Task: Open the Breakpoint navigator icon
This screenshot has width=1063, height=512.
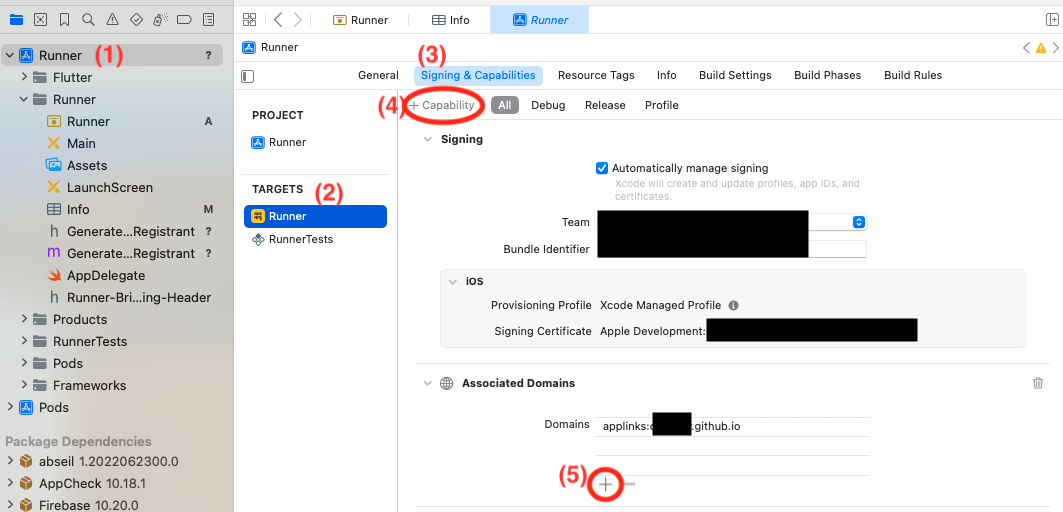Action: point(184,20)
